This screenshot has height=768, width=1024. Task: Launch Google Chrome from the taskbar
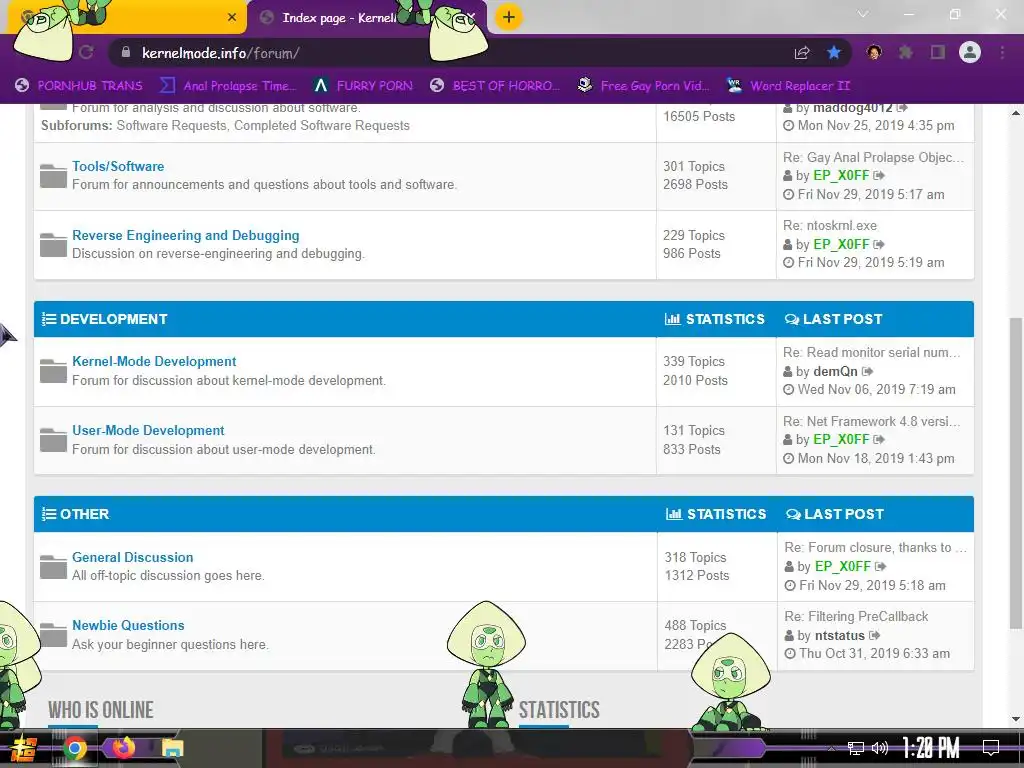click(x=74, y=748)
